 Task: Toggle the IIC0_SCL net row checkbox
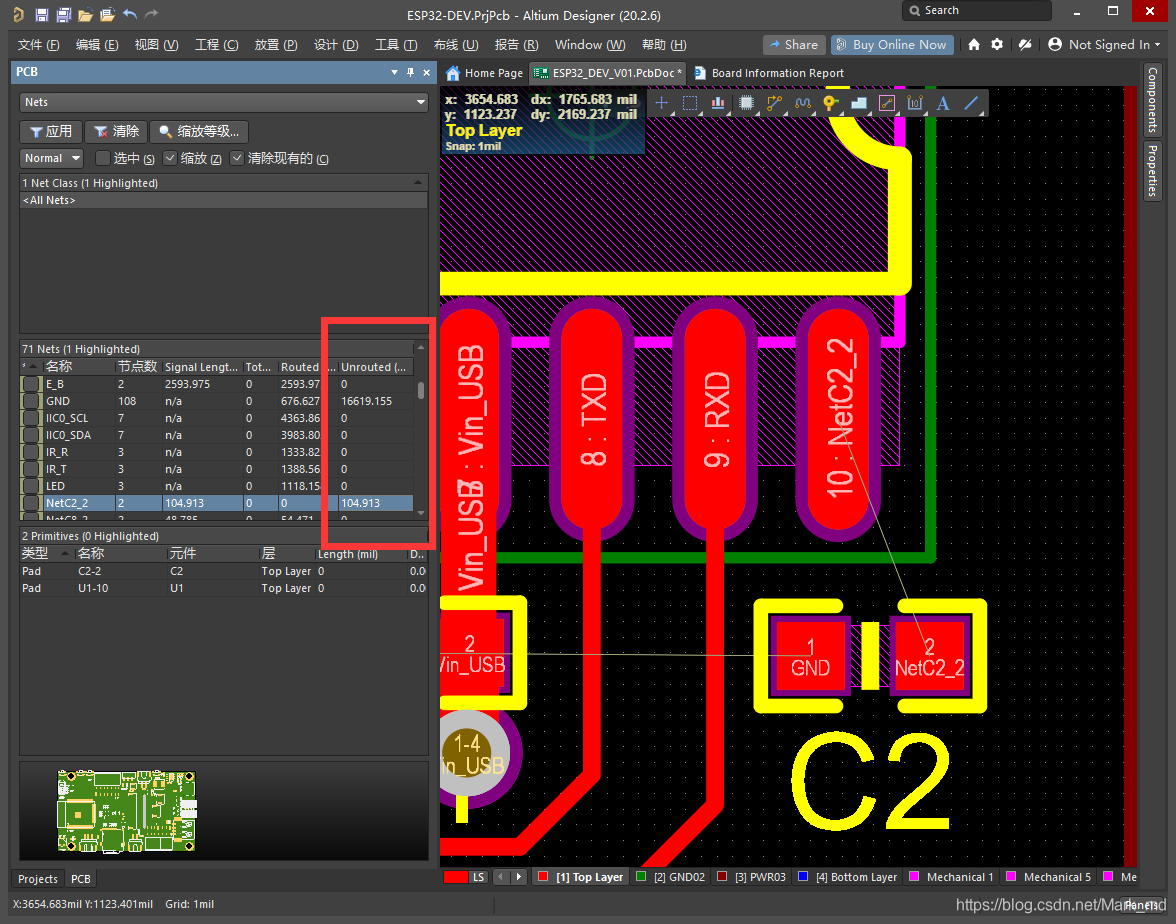(x=31, y=418)
